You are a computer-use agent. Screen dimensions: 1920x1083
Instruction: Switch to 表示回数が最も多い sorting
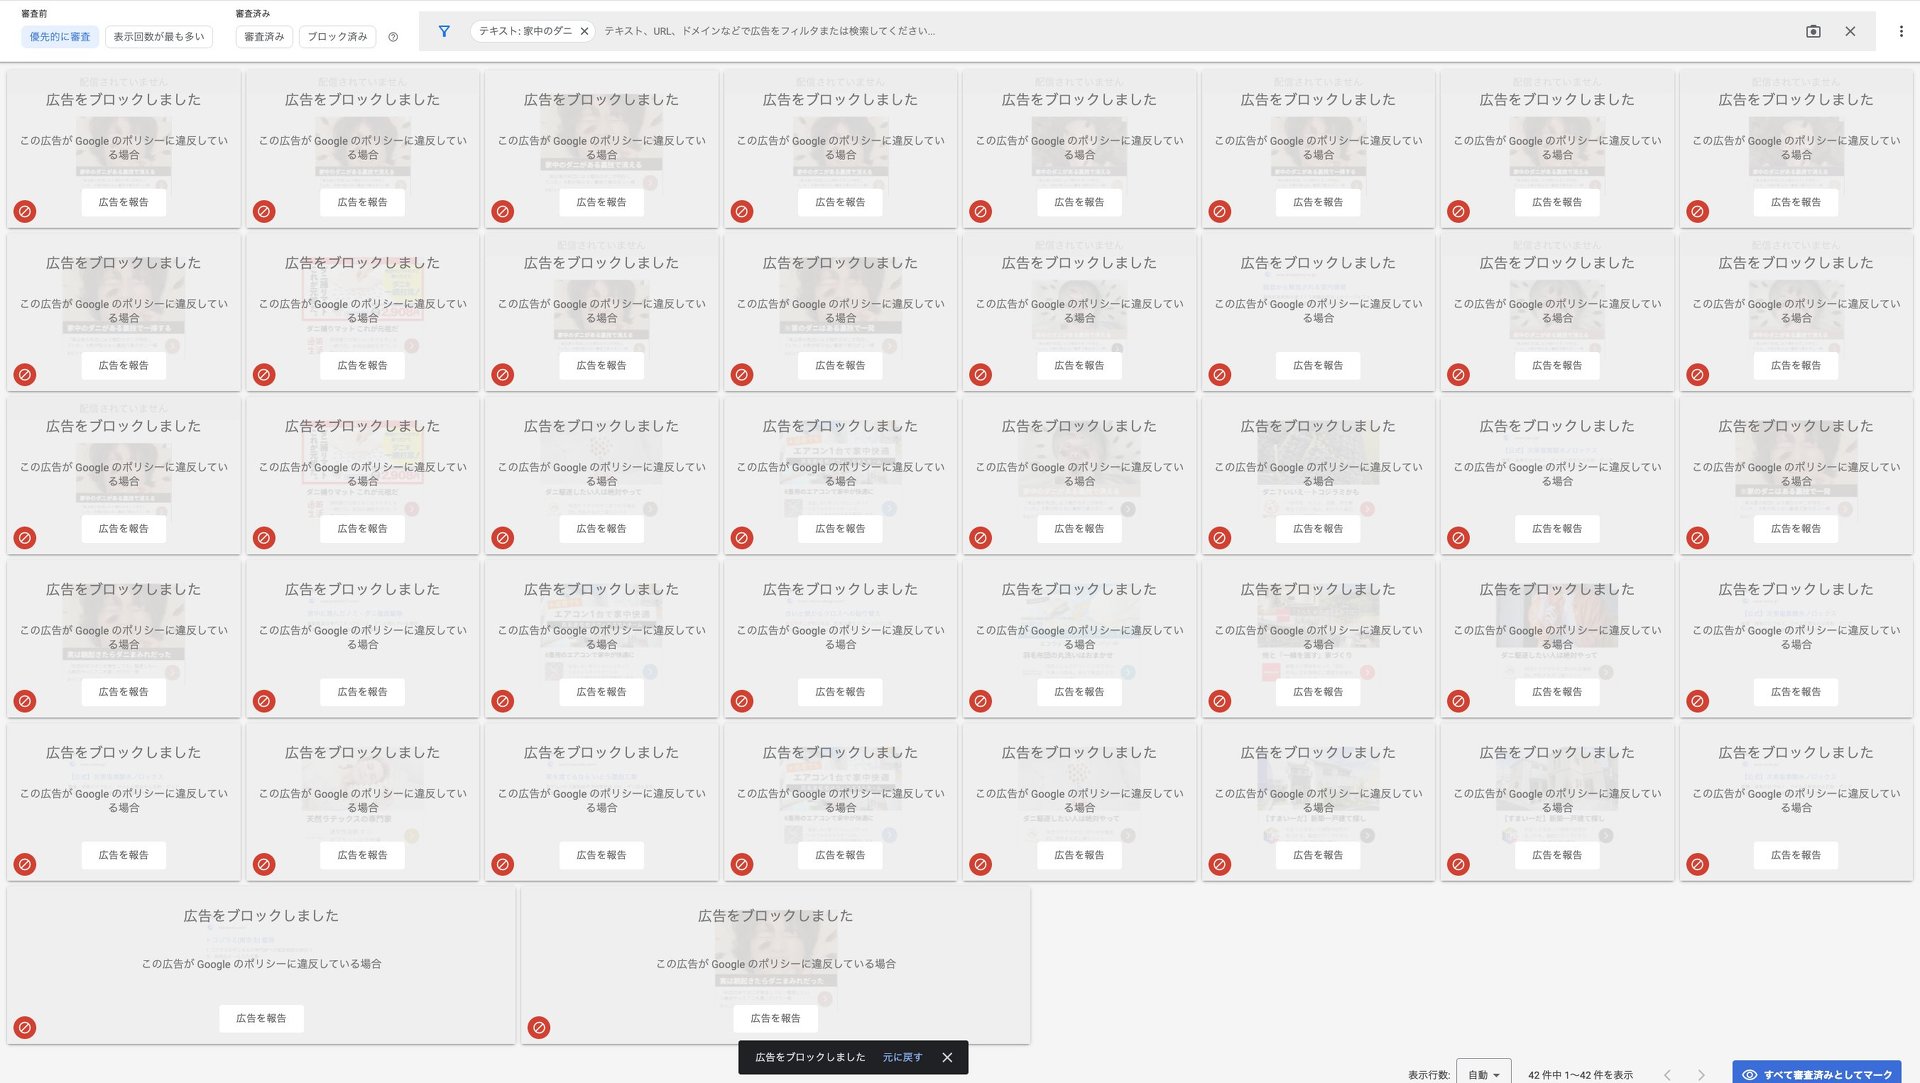coord(159,36)
